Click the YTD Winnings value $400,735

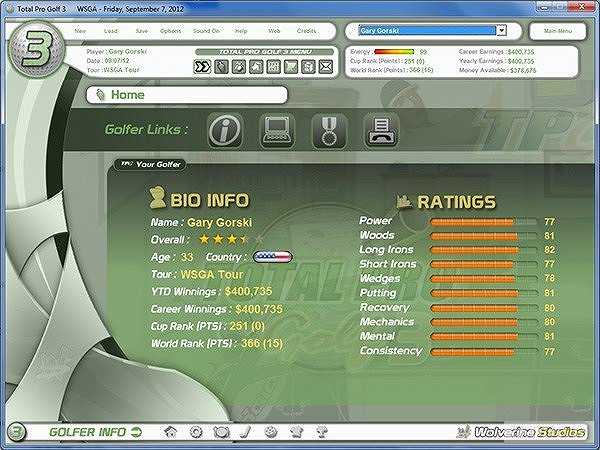(x=248, y=292)
